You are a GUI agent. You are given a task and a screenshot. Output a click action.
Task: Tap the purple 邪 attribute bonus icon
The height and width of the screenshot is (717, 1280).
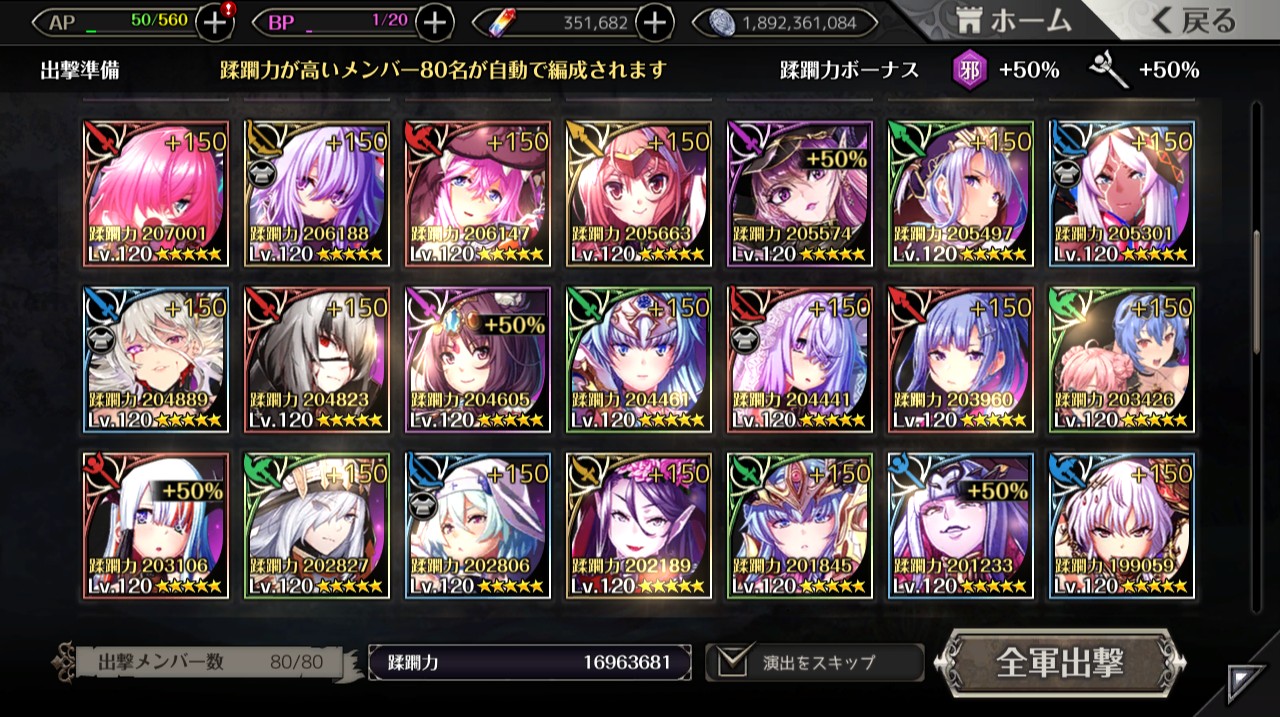(968, 70)
